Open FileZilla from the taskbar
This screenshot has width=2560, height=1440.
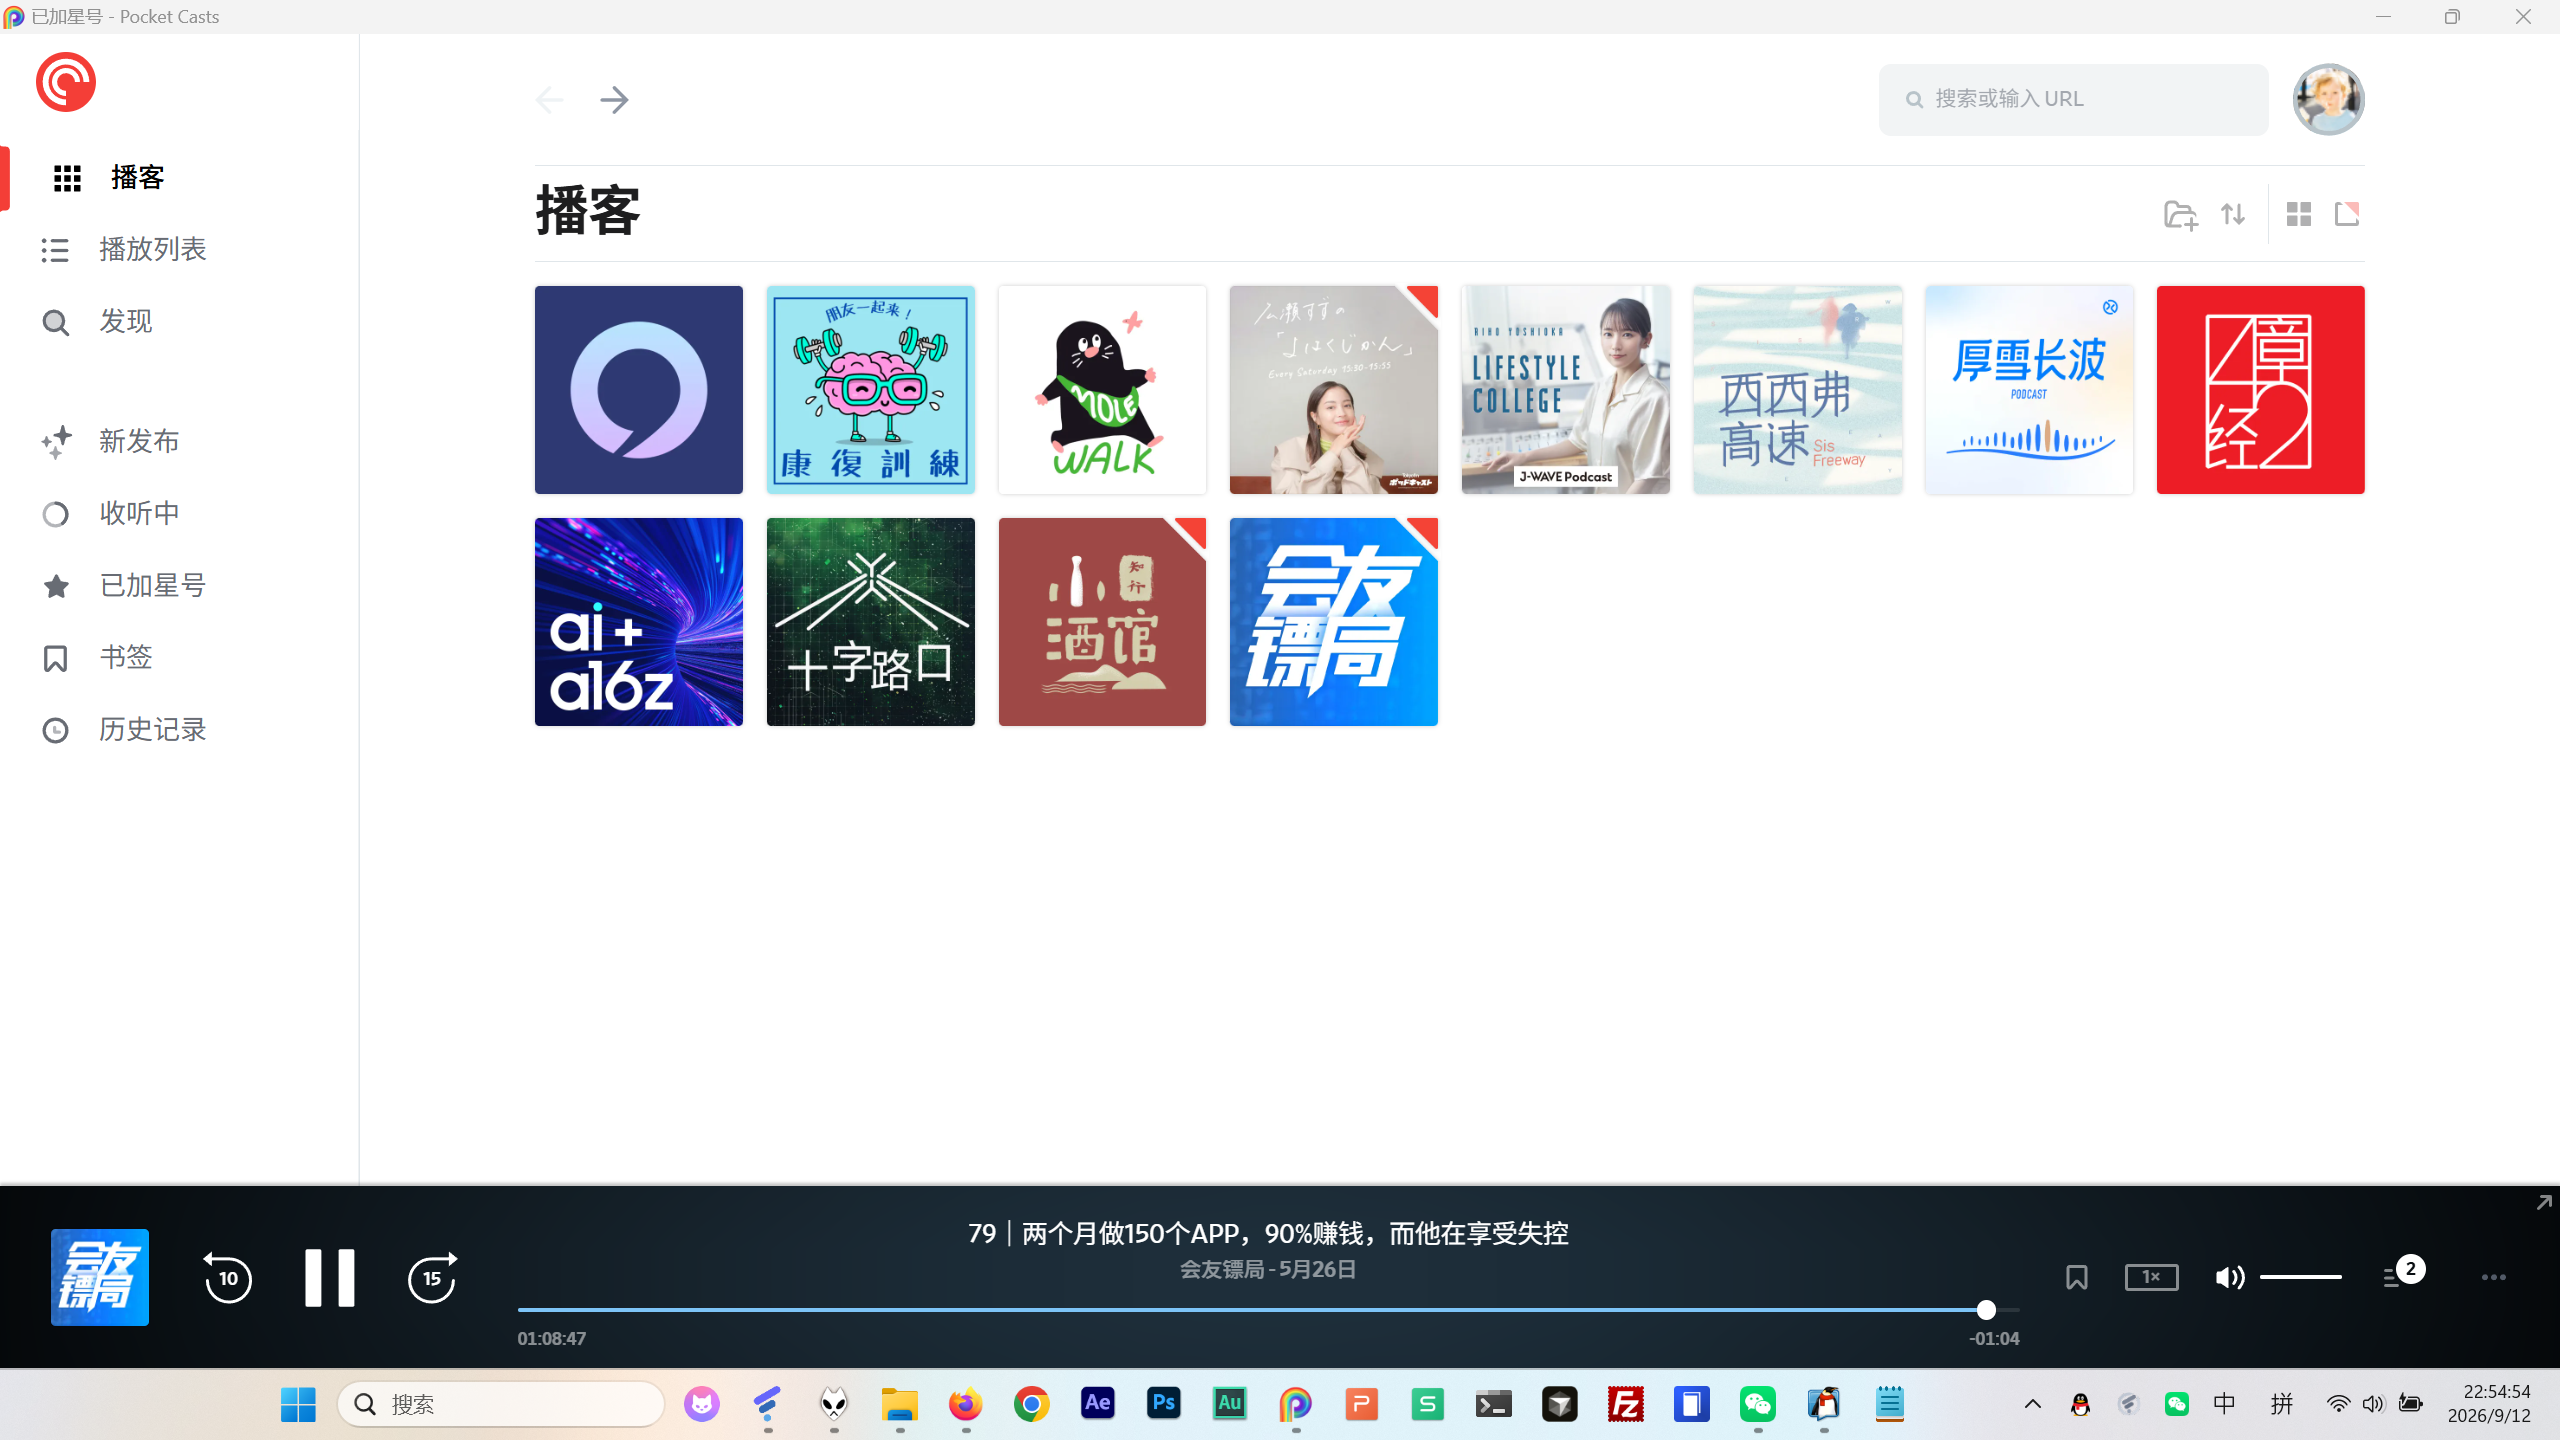pyautogui.click(x=1625, y=1405)
